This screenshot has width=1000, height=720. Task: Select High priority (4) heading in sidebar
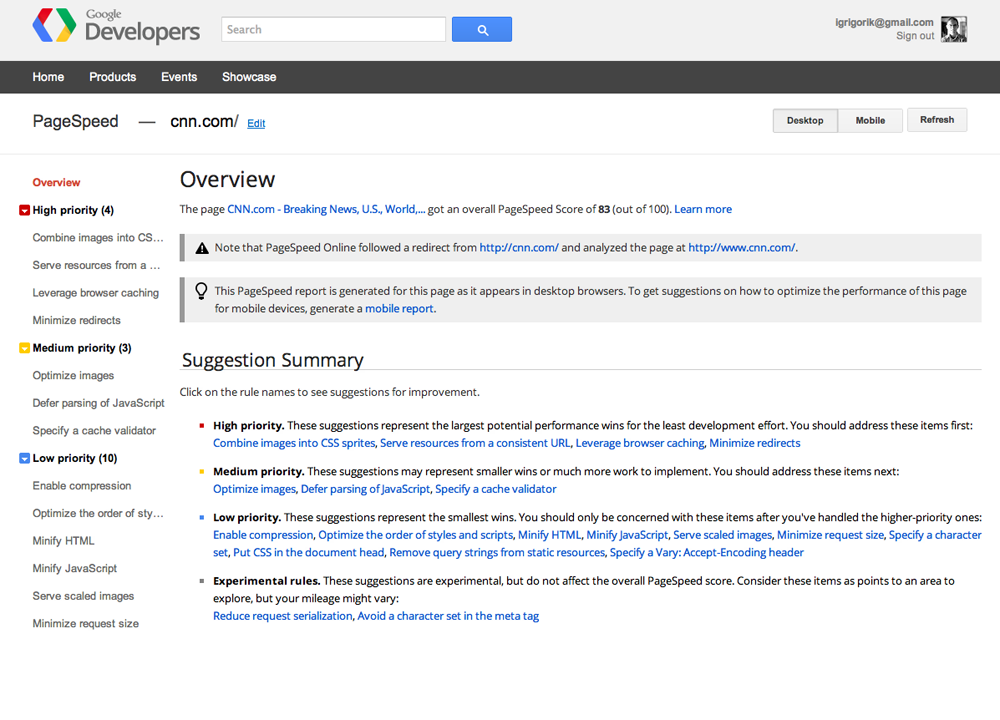73,210
